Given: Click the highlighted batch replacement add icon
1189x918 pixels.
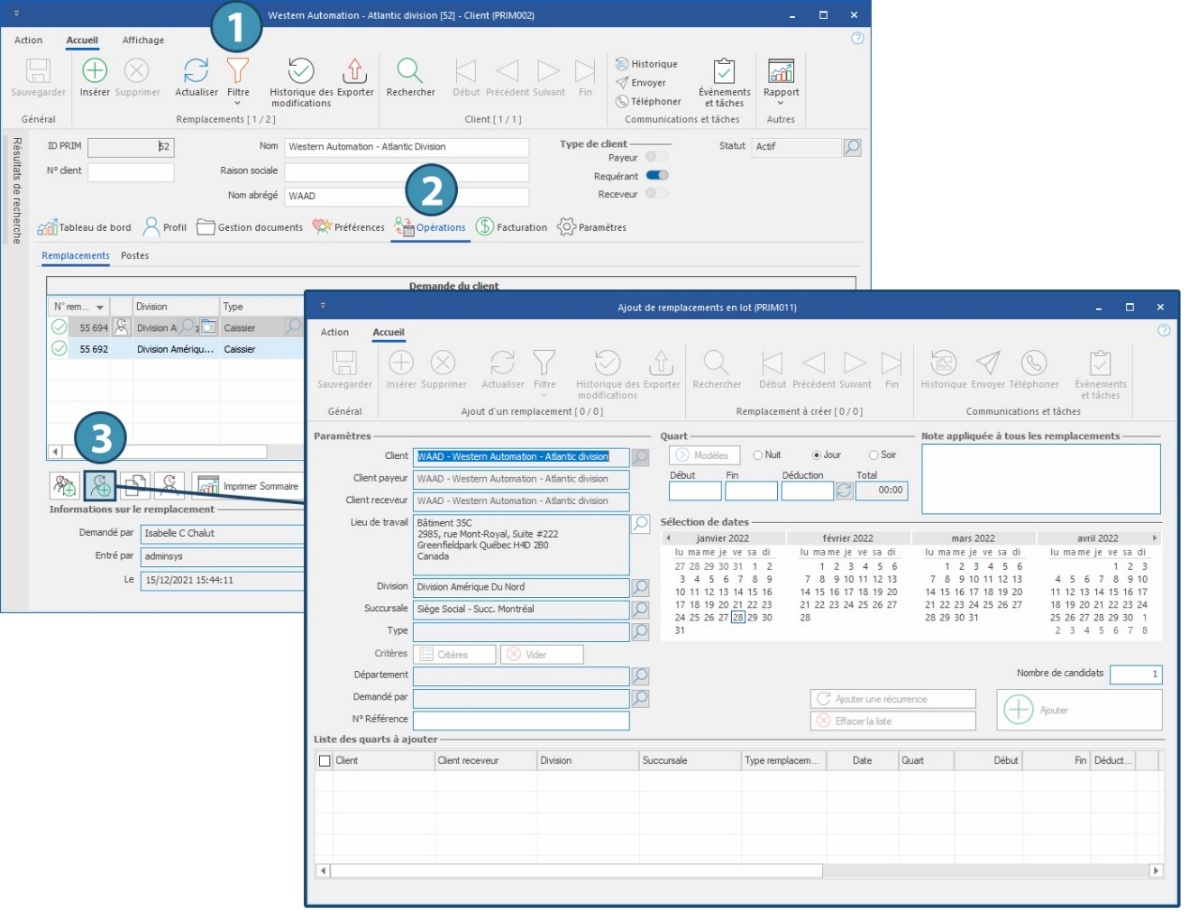Looking at the screenshot, I should click(x=100, y=485).
